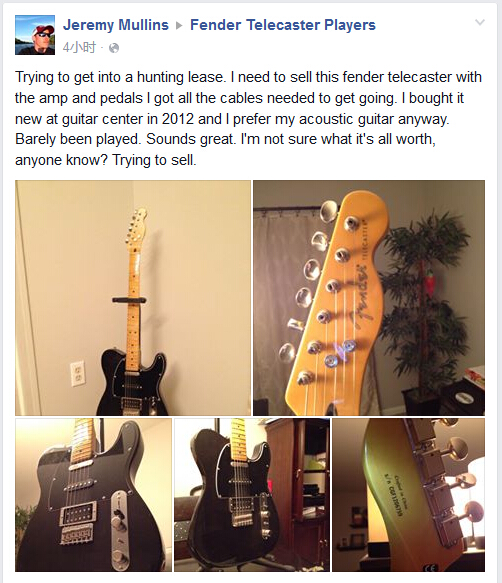Click the humbucker pickup in body photo

click(x=79, y=515)
